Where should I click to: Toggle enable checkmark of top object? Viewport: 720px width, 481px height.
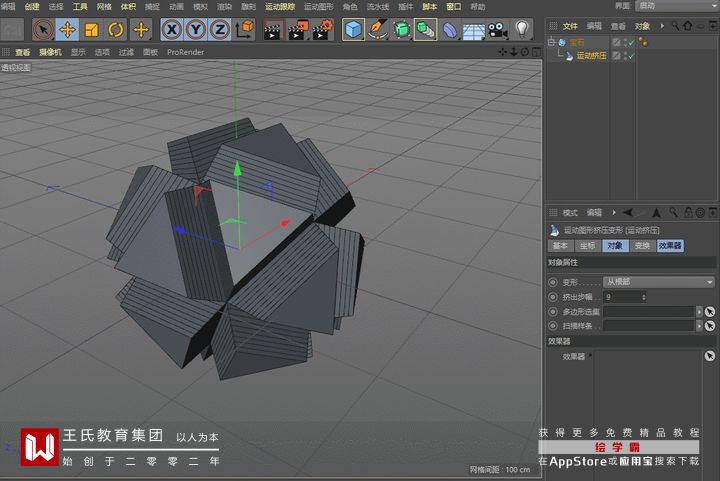[631, 43]
